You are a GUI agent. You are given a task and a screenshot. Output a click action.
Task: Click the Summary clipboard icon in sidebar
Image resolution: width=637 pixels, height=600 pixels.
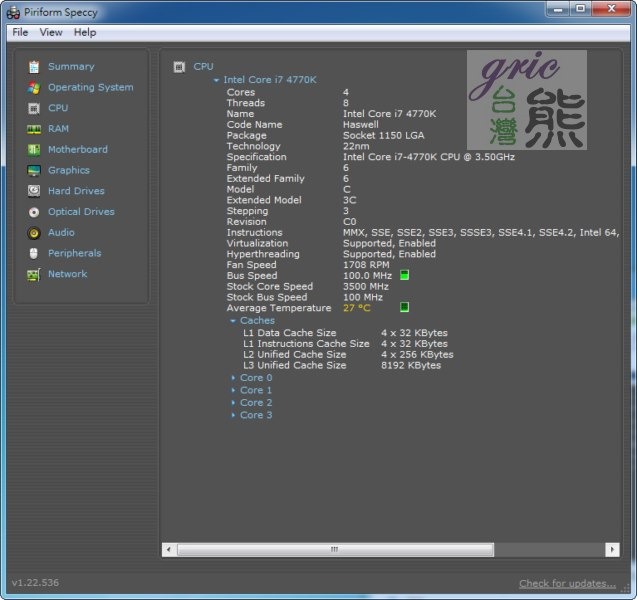[34, 67]
